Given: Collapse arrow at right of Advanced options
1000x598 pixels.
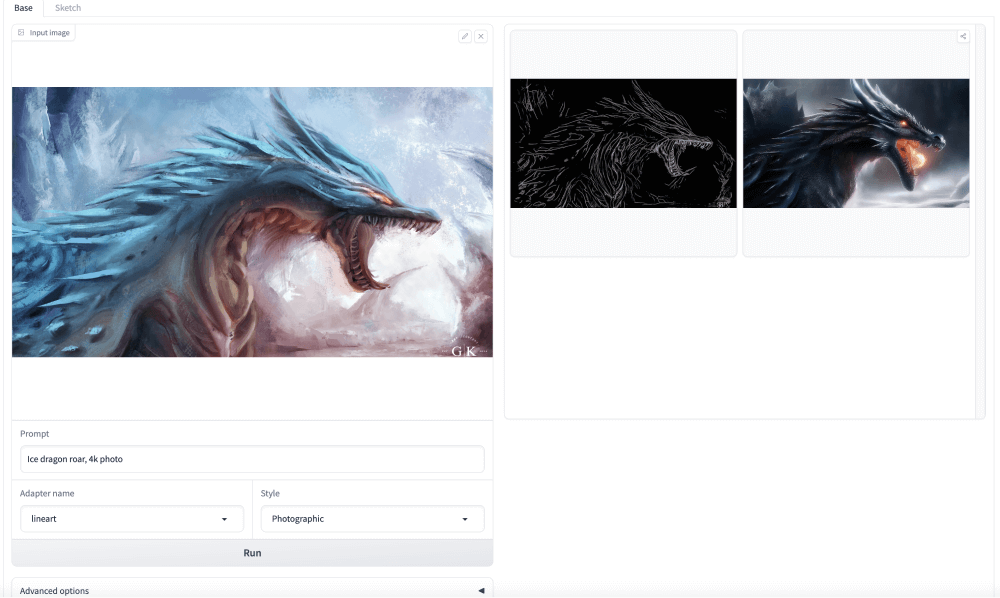Looking at the screenshot, I should 481,590.
